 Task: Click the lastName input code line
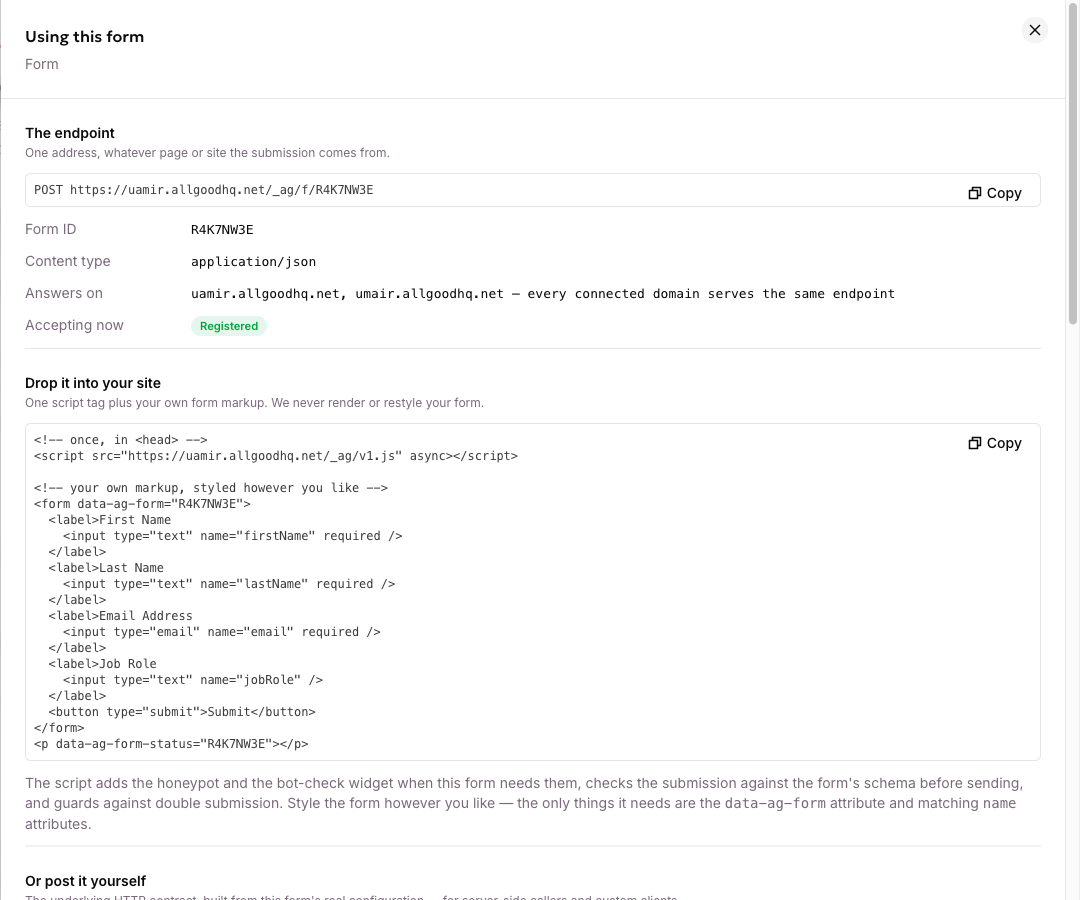click(x=229, y=584)
